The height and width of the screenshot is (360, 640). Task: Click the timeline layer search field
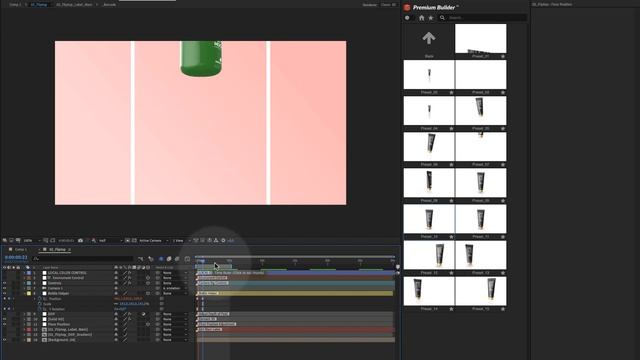pos(83,259)
